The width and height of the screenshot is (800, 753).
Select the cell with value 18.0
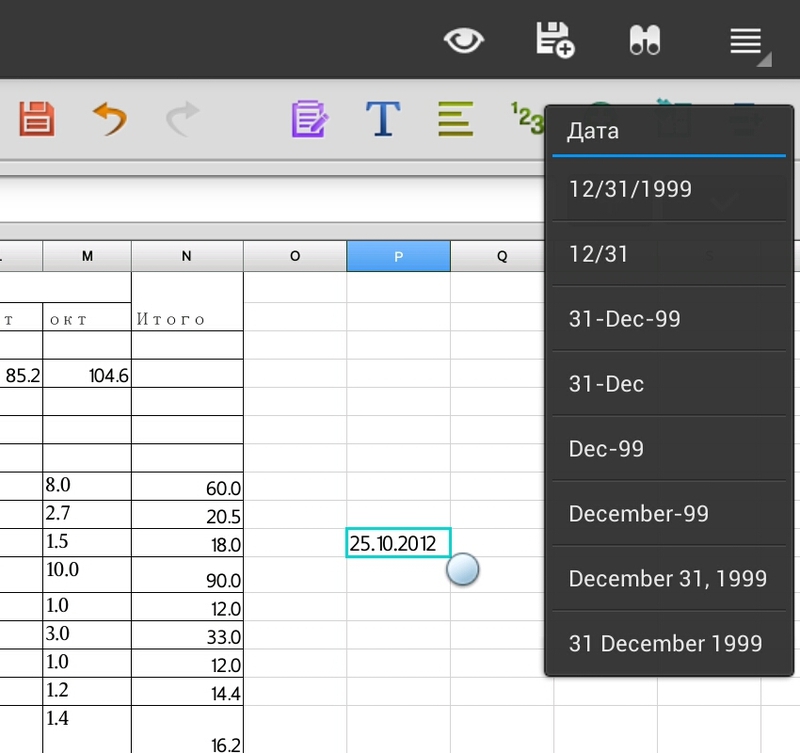tap(187, 542)
